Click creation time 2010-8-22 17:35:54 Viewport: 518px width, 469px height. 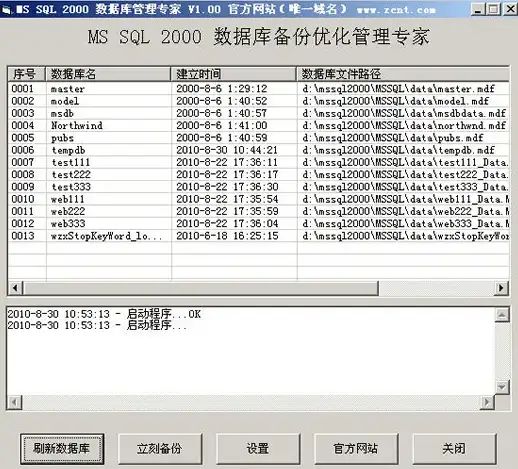pos(227,199)
